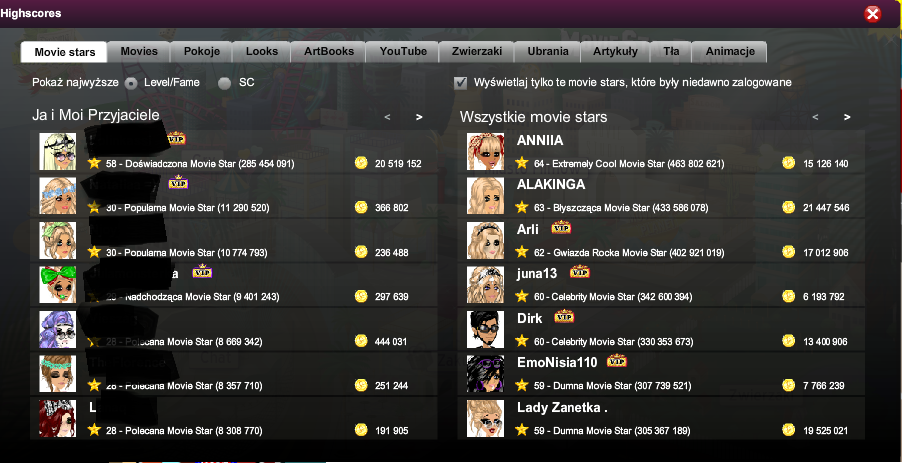Click the gold star icon in ANNIIA's row

click(x=522, y=163)
